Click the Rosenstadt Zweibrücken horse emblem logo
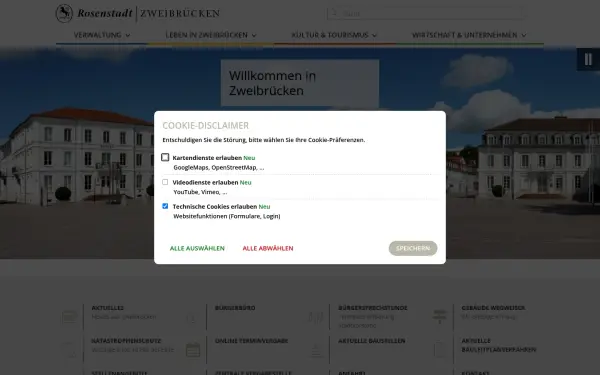Image resolution: width=600 pixels, height=375 pixels. click(x=64, y=13)
